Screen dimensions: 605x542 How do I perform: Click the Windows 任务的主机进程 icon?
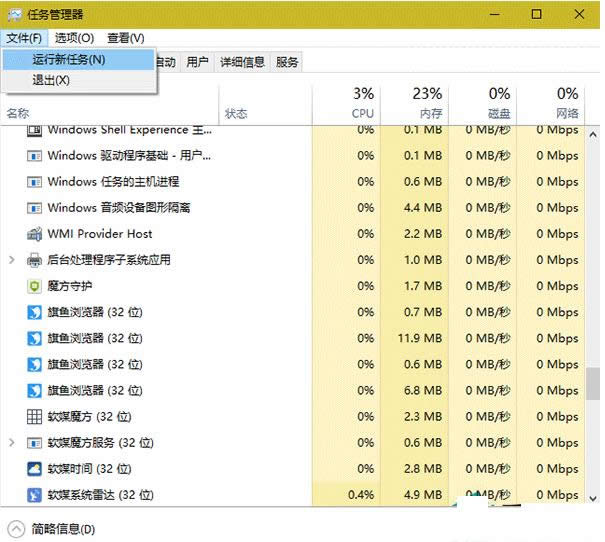coord(34,182)
